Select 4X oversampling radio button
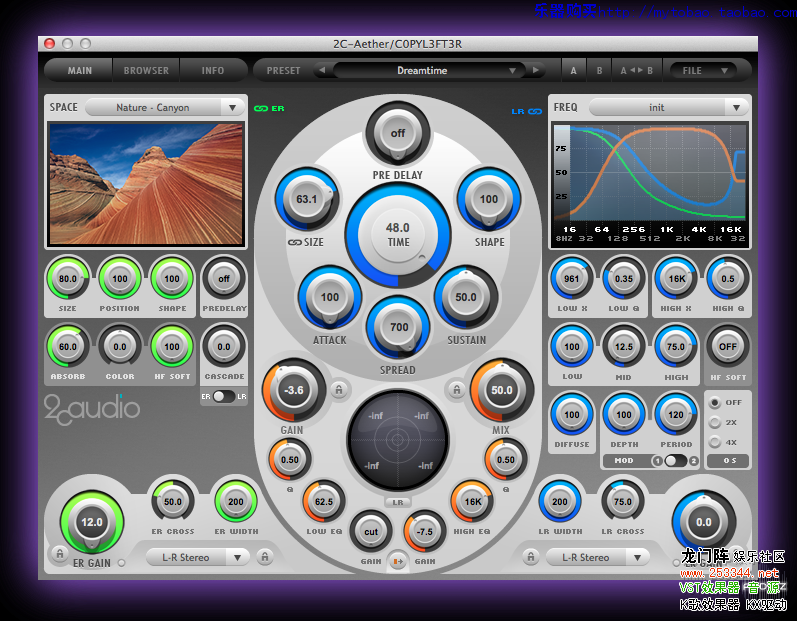The image size is (797, 621). pyautogui.click(x=715, y=442)
